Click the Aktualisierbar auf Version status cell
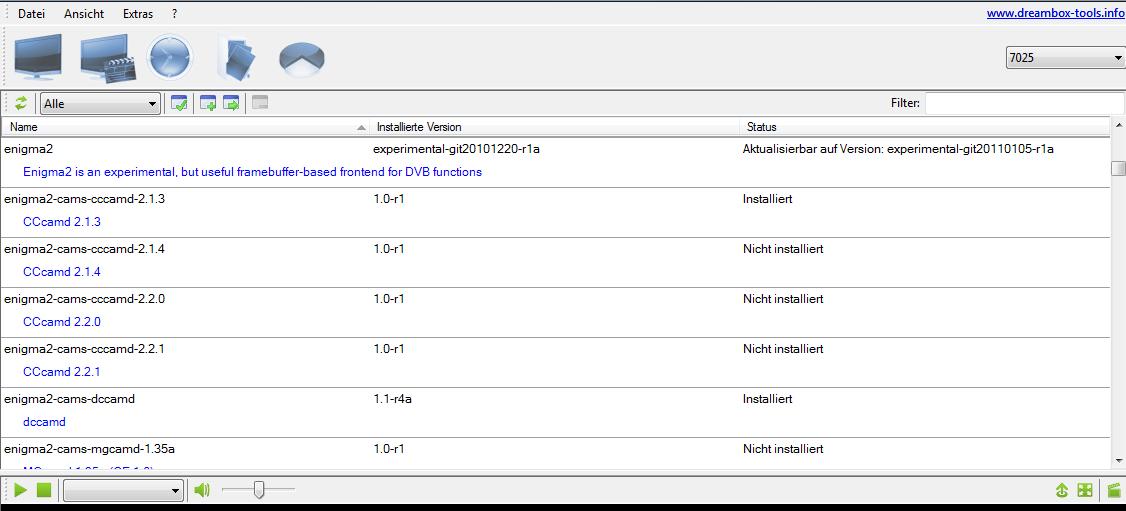This screenshot has height=511, width=1126. click(x=898, y=149)
